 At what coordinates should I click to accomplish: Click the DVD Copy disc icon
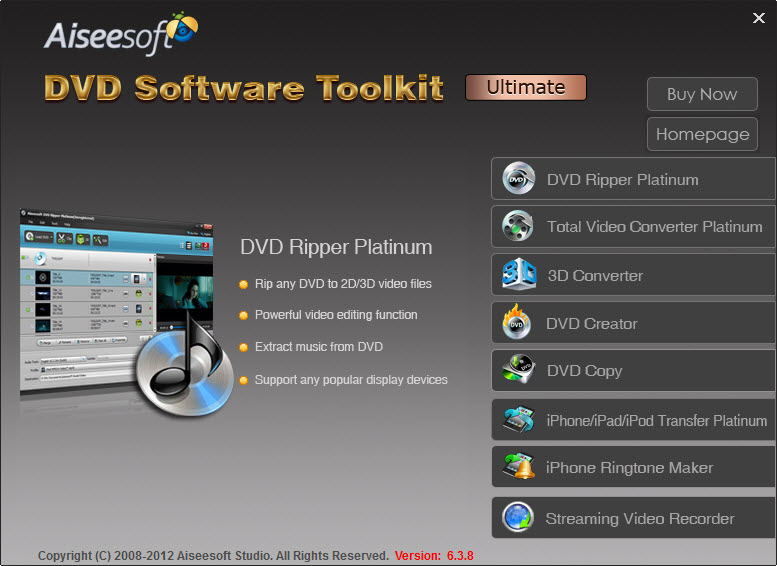pyautogui.click(x=518, y=369)
